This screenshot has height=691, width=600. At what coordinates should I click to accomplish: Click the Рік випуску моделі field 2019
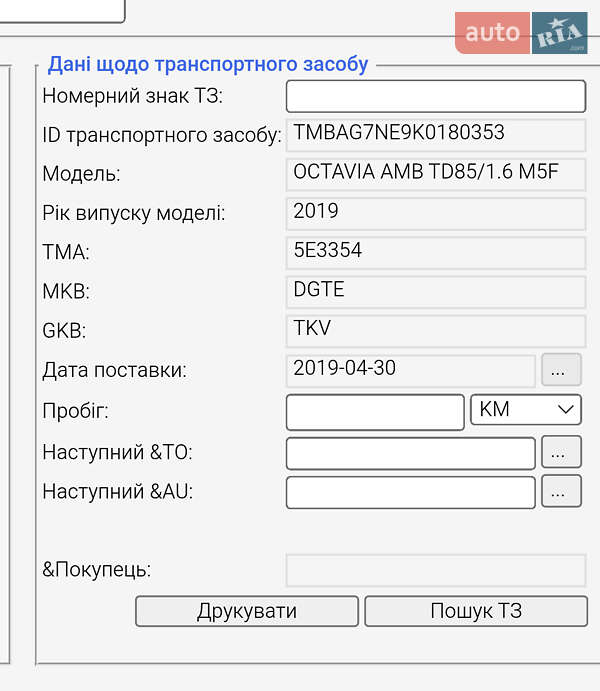click(436, 213)
